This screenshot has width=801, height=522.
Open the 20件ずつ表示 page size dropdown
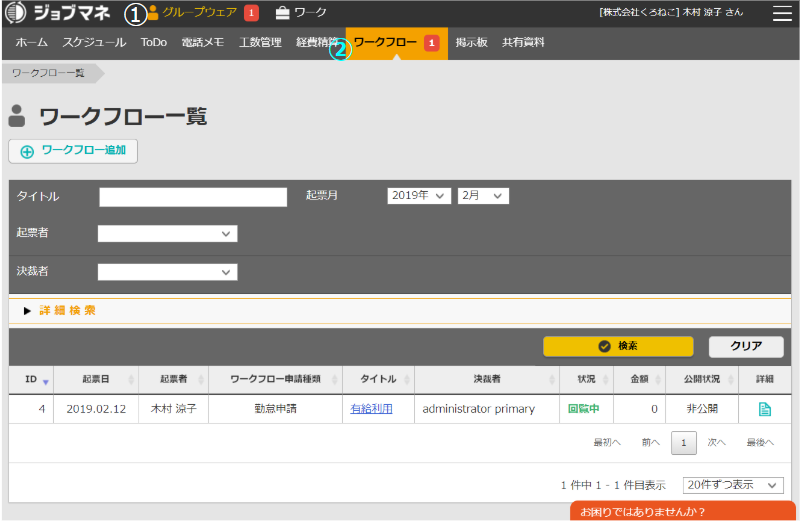[733, 485]
